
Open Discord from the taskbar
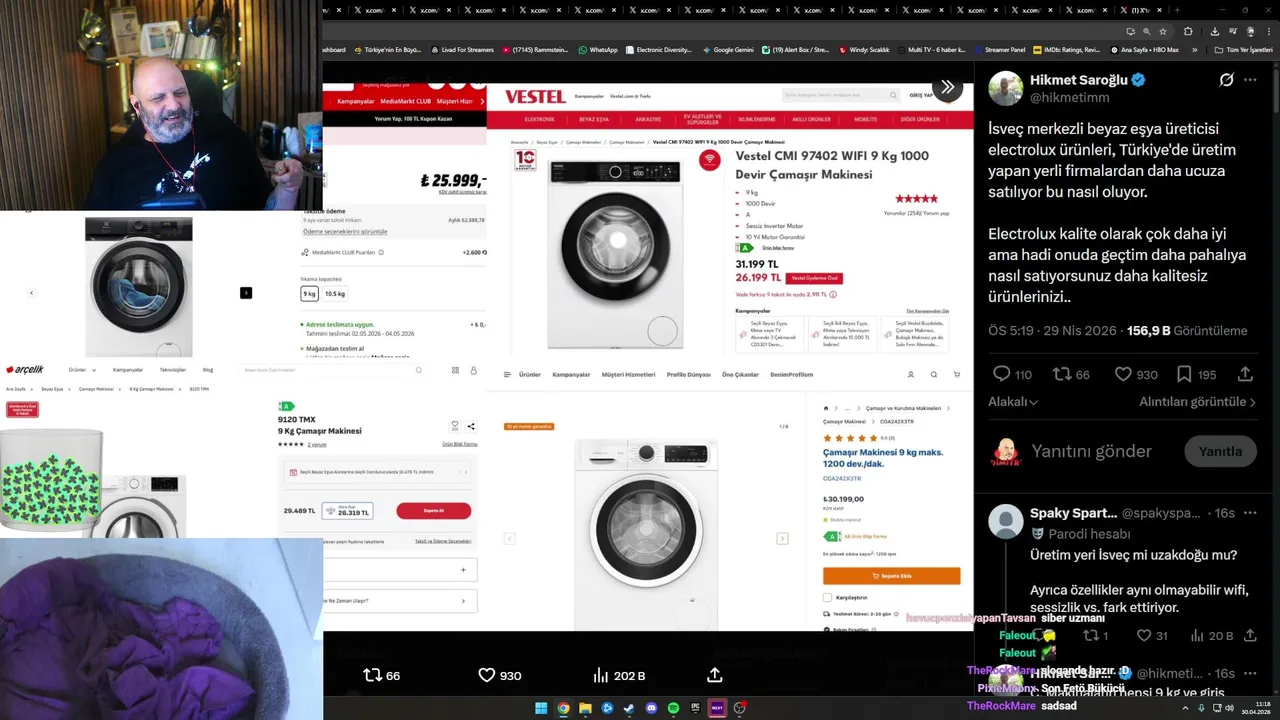[x=651, y=708]
